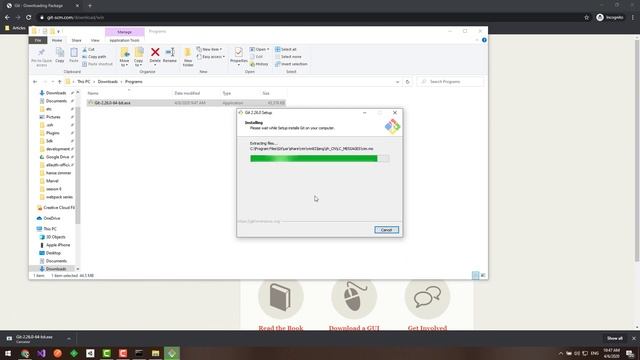This screenshot has width=640, height=360.
Task: Show hidden system tray icons
Action: (x=561, y=353)
